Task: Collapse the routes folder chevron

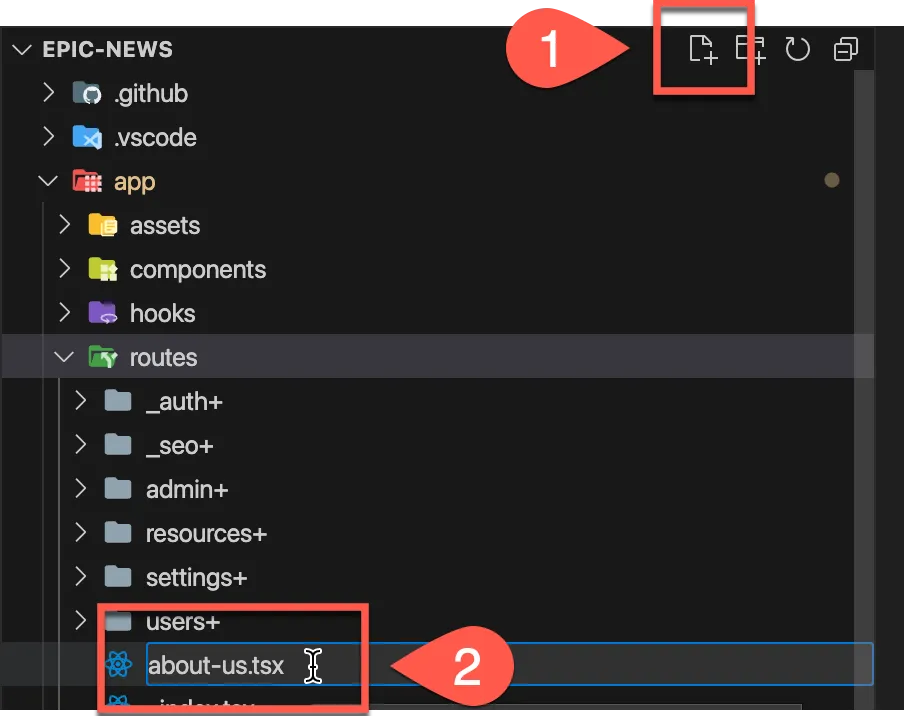Action: [64, 357]
